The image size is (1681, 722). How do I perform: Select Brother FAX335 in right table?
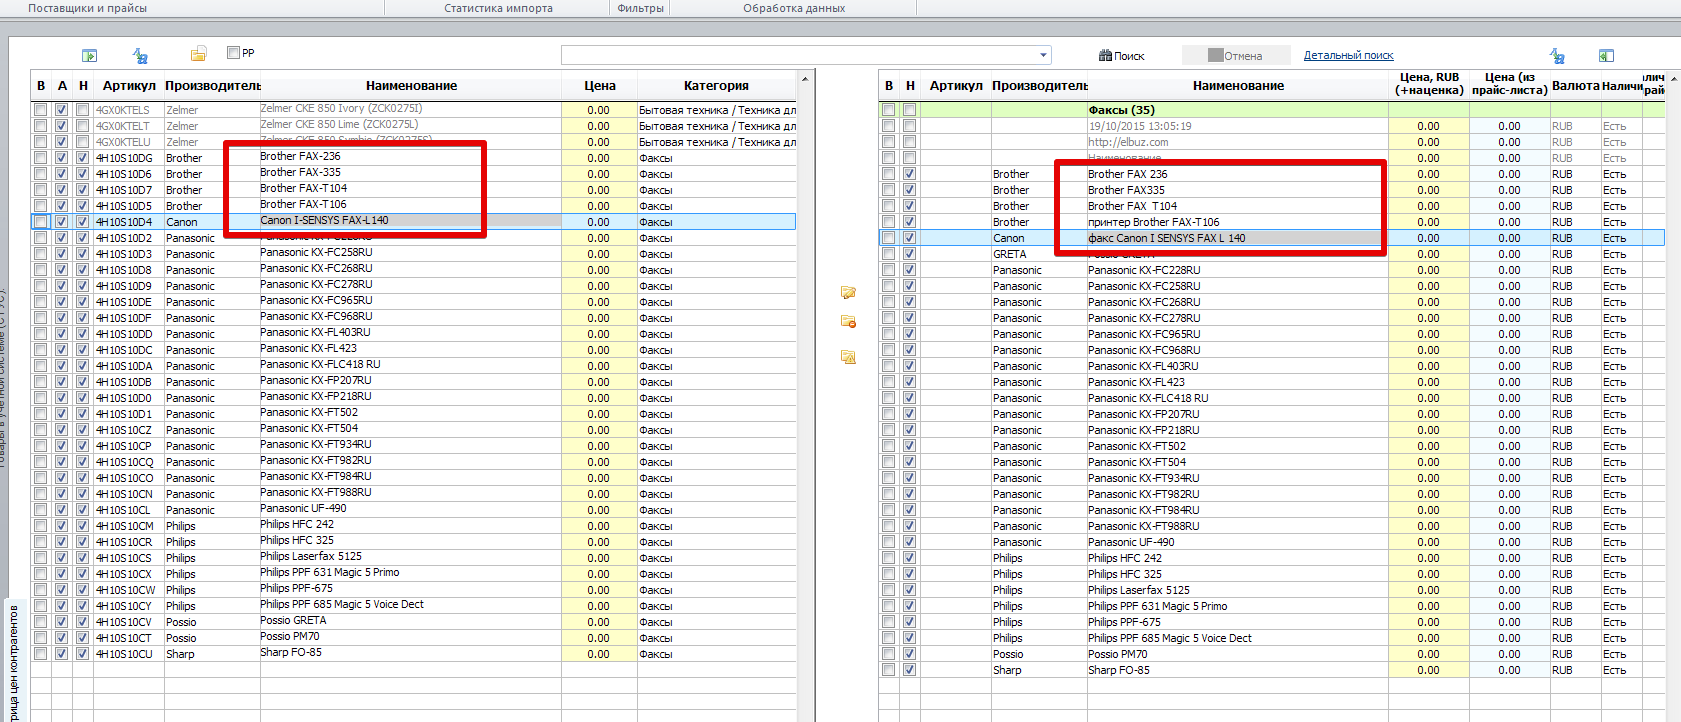(1126, 190)
